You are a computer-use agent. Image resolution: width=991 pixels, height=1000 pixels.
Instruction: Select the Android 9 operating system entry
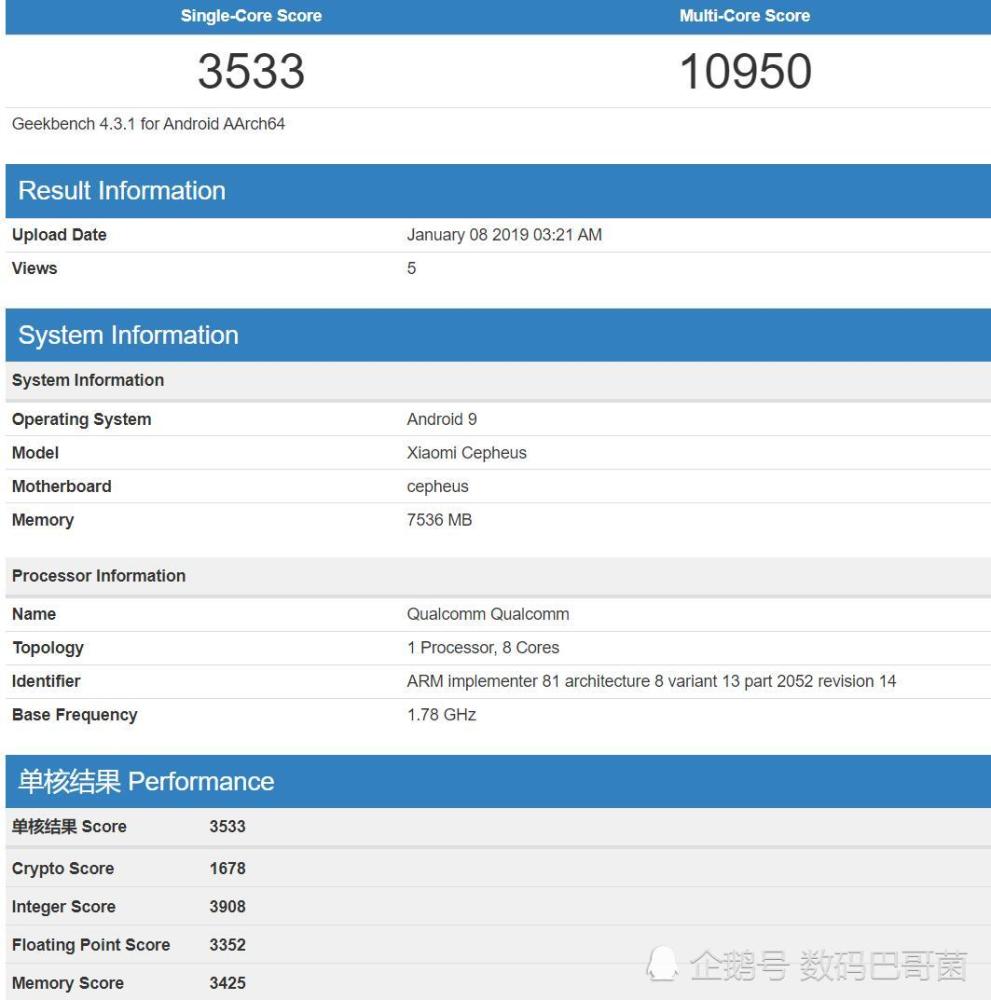[441, 419]
